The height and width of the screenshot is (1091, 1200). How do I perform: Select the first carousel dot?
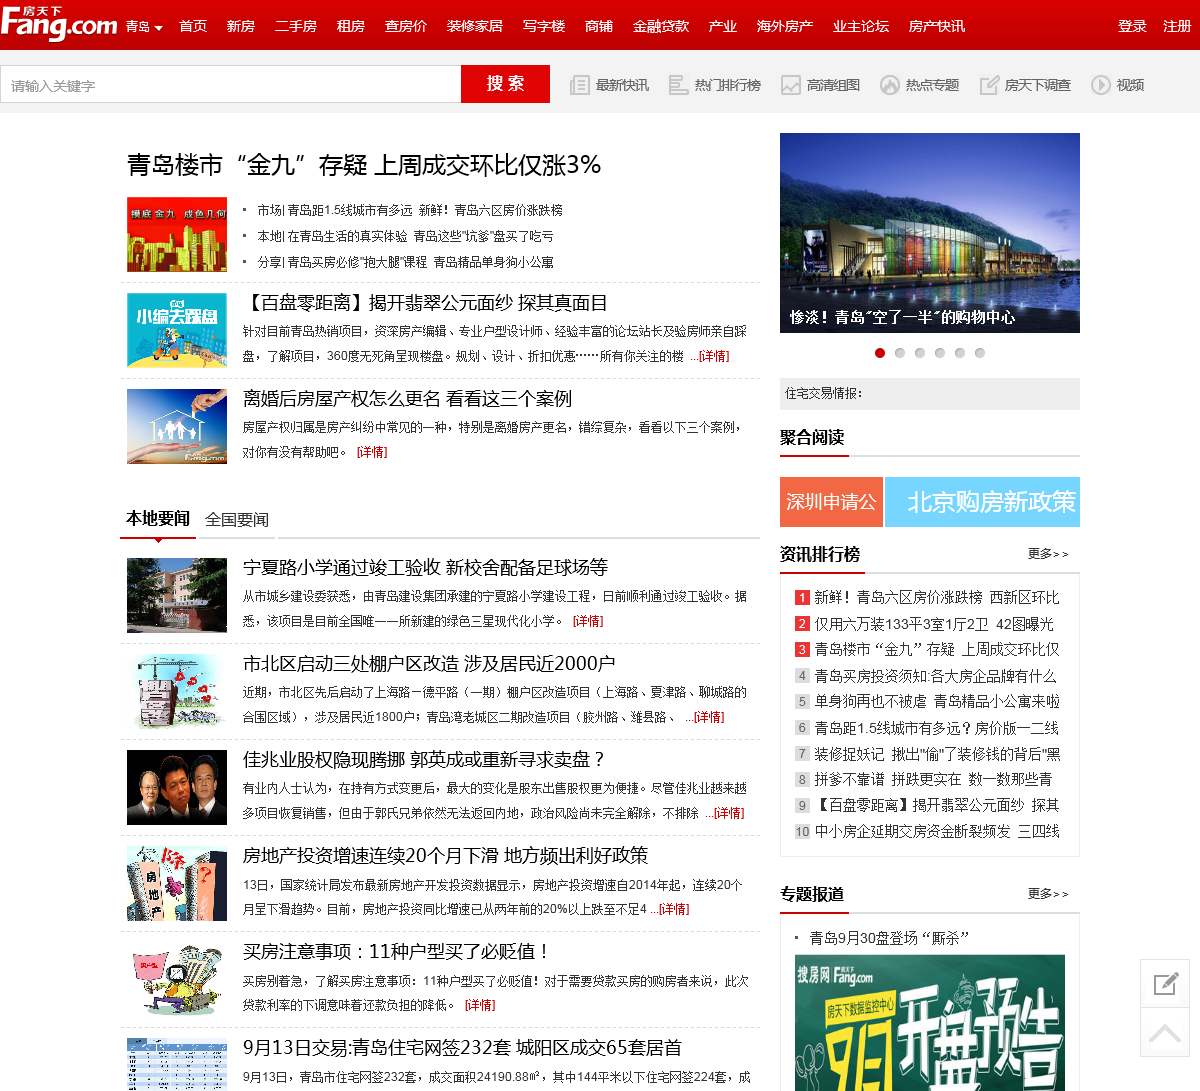click(880, 353)
